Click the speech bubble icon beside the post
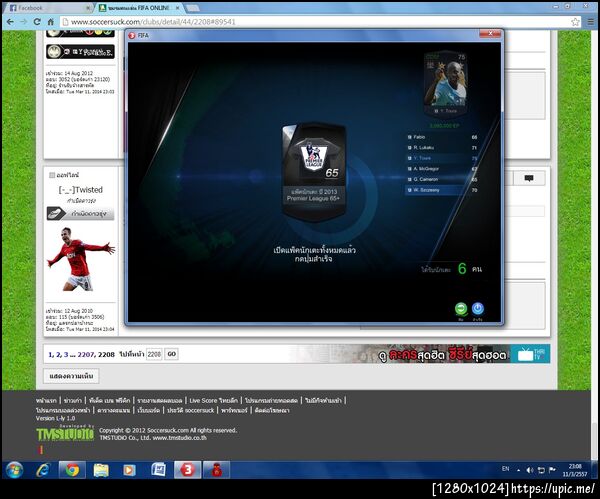Image resolution: width=600 pixels, height=499 pixels. pos(529,178)
